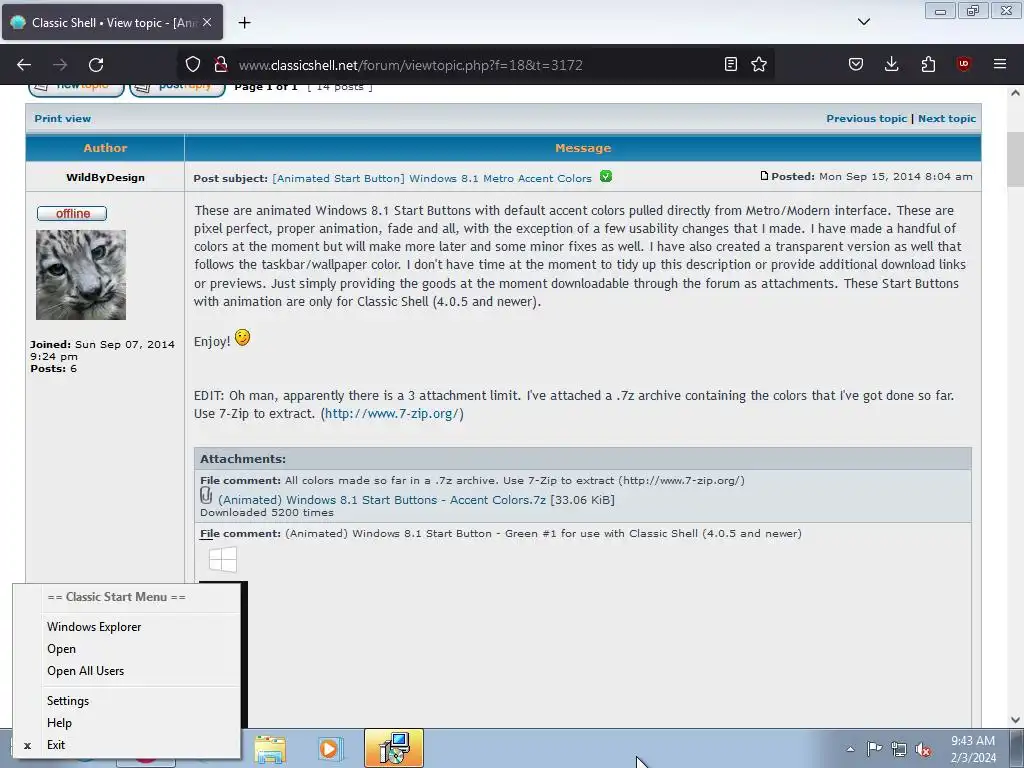
Task: Choose Open from the context menu
Action: [61, 649]
